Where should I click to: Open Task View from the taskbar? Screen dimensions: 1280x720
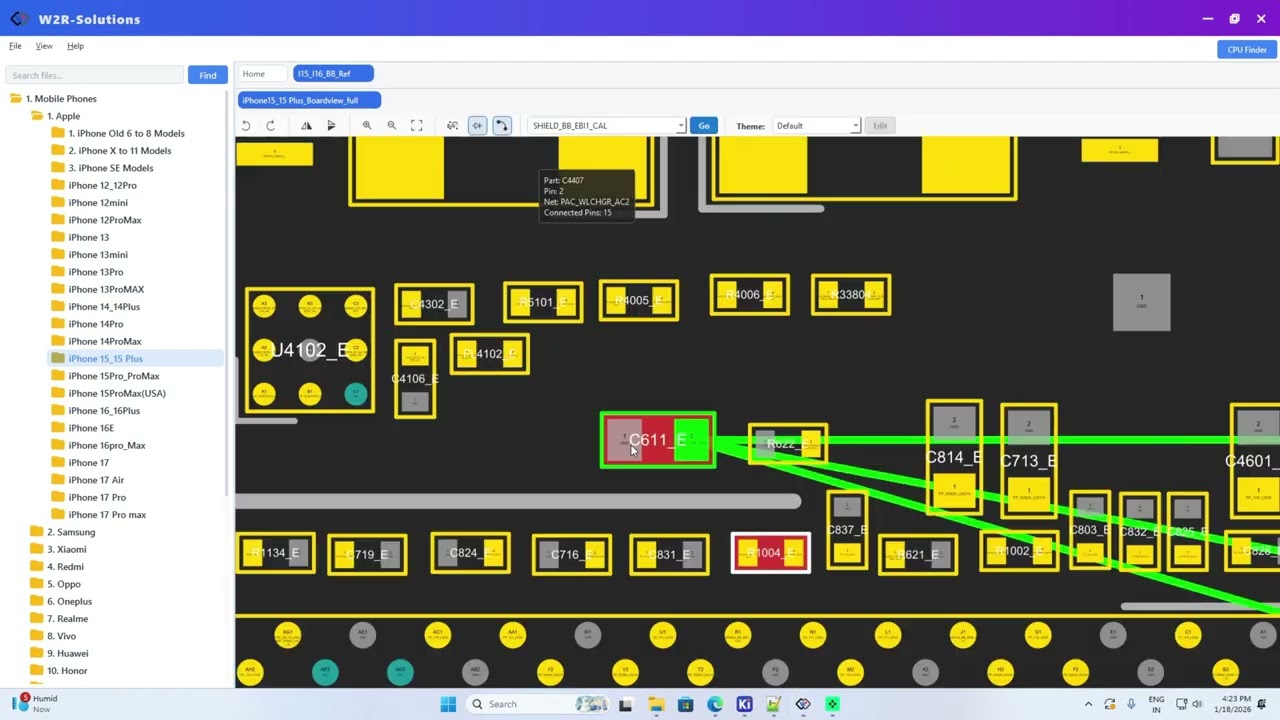625,704
